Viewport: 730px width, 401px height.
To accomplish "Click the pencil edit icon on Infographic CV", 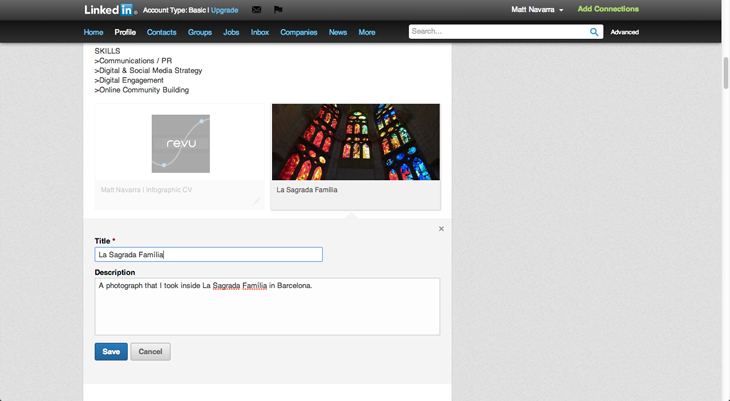I will pos(257,201).
